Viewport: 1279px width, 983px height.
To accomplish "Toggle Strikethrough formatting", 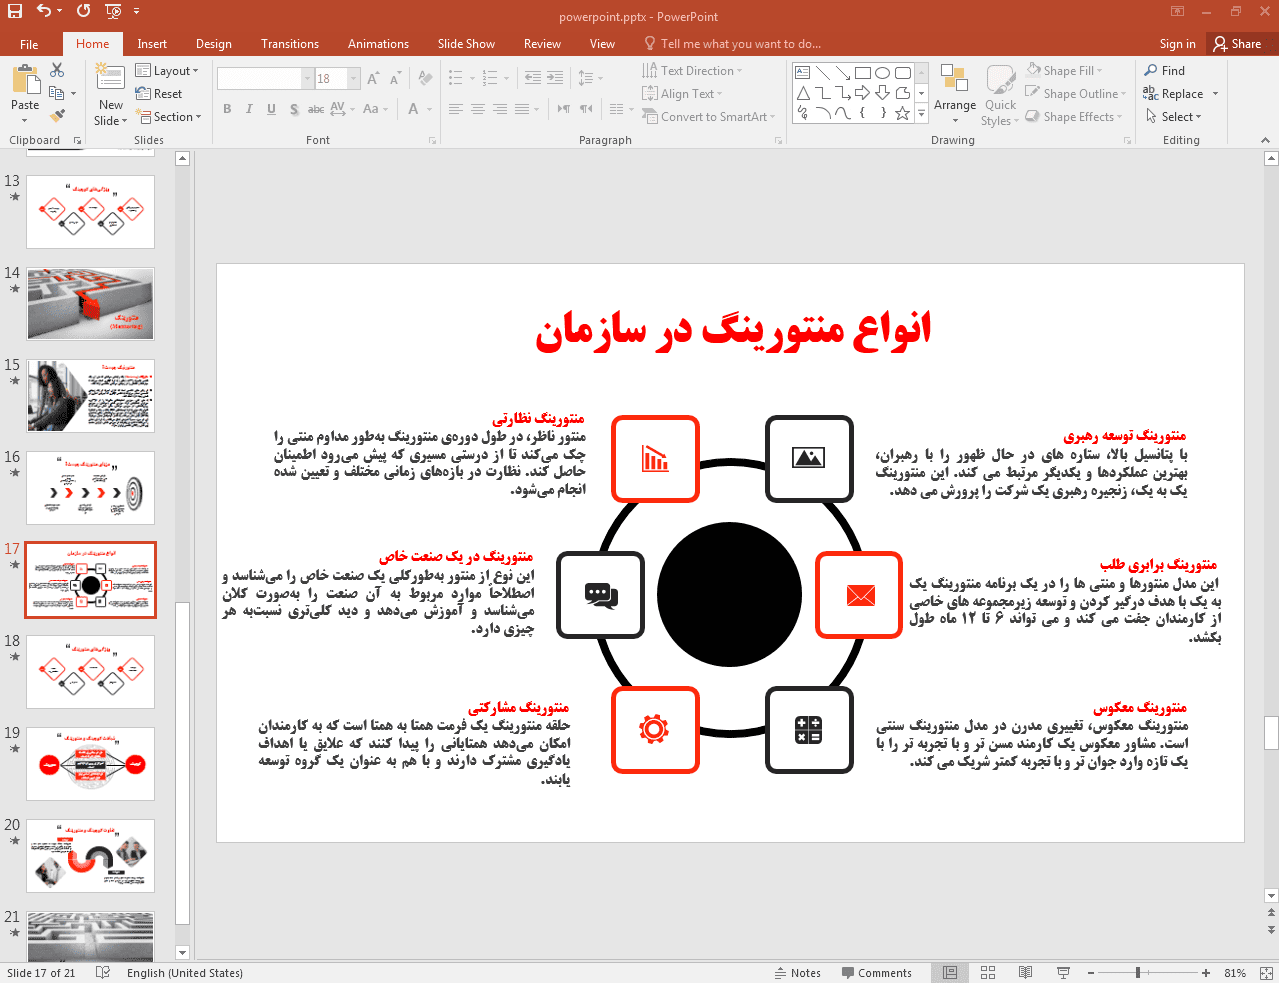I will click(315, 109).
